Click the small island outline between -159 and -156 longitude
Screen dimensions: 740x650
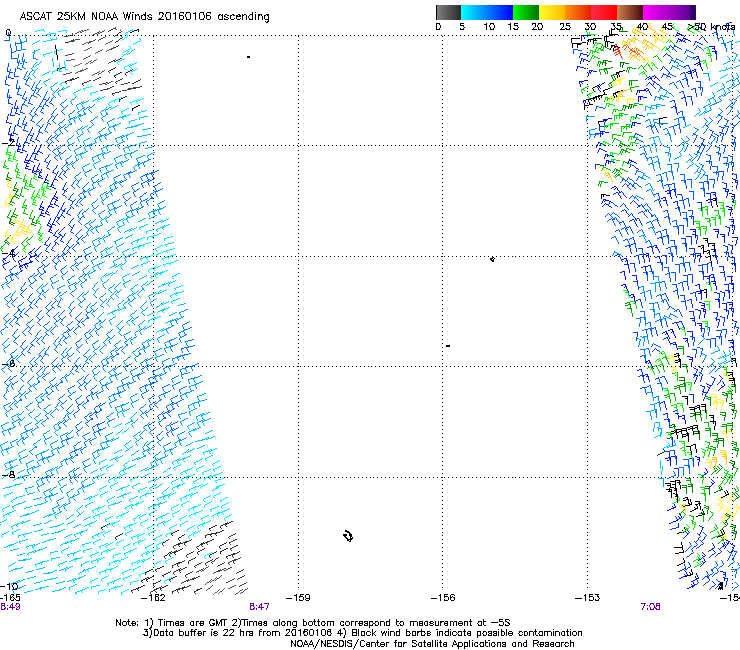(348, 536)
